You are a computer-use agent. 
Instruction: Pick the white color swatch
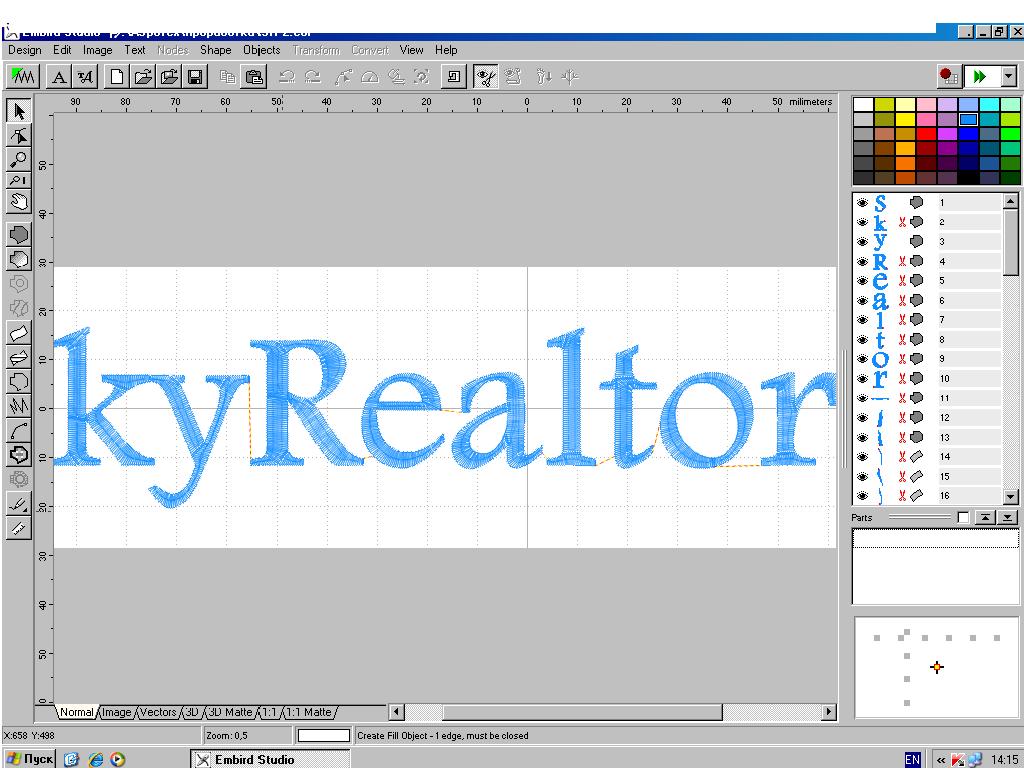tap(863, 104)
